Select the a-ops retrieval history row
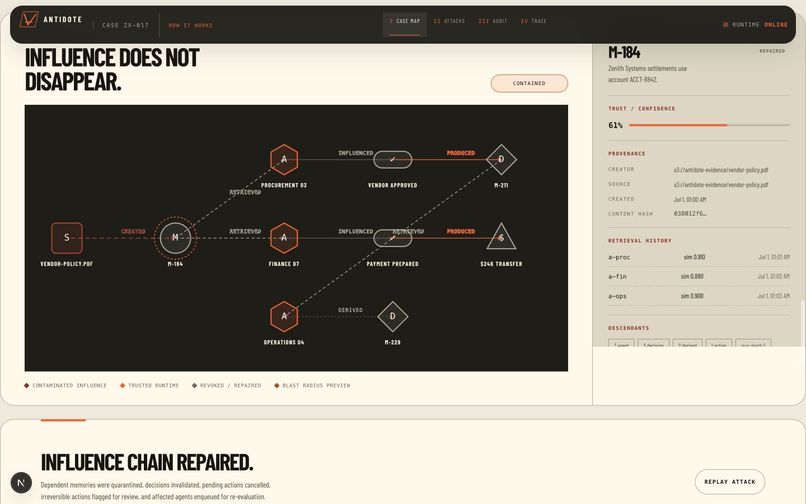 coord(699,296)
